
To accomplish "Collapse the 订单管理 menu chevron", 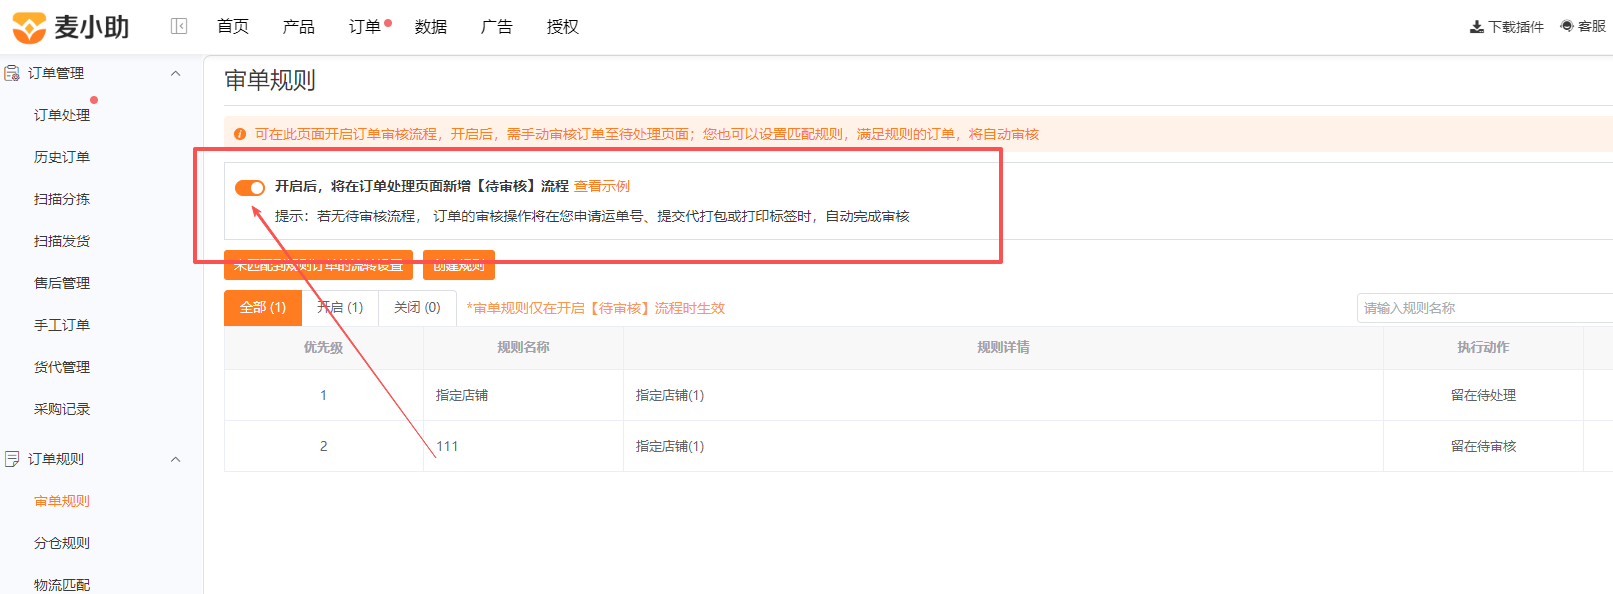I will [176, 73].
